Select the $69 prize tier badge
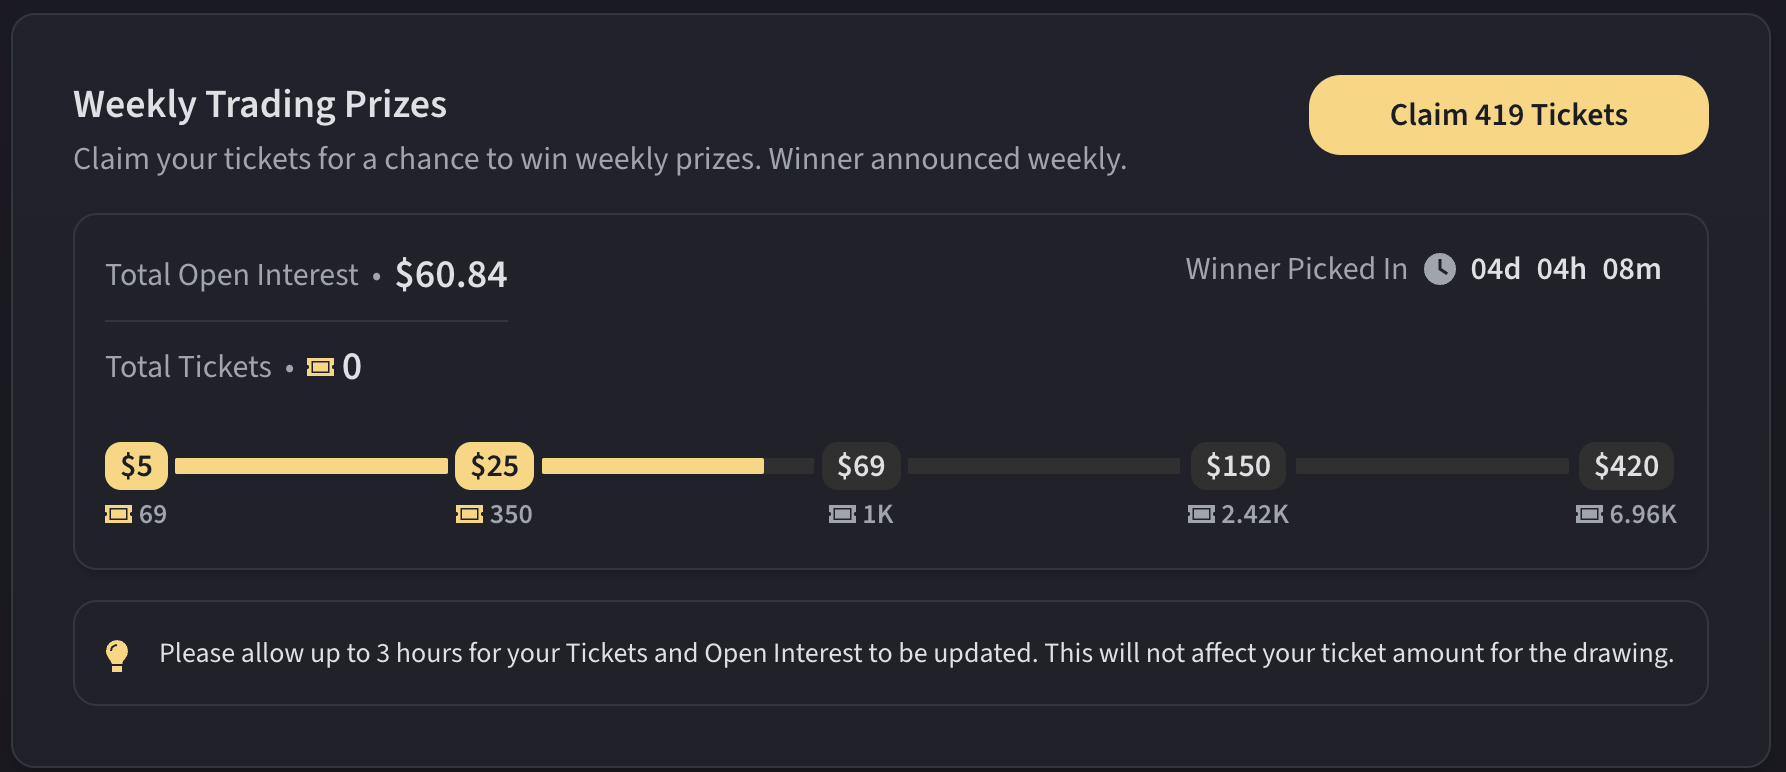The width and height of the screenshot is (1786, 772). tap(860, 466)
